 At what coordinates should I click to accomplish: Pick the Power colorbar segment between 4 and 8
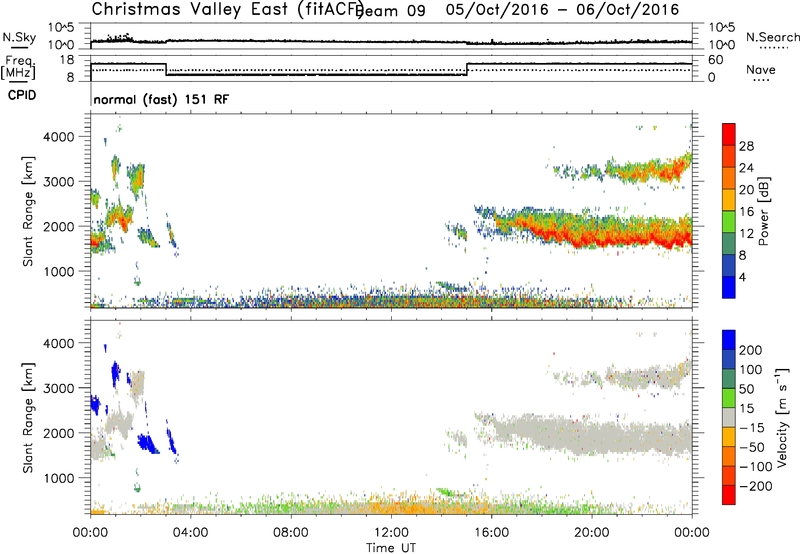coord(729,265)
